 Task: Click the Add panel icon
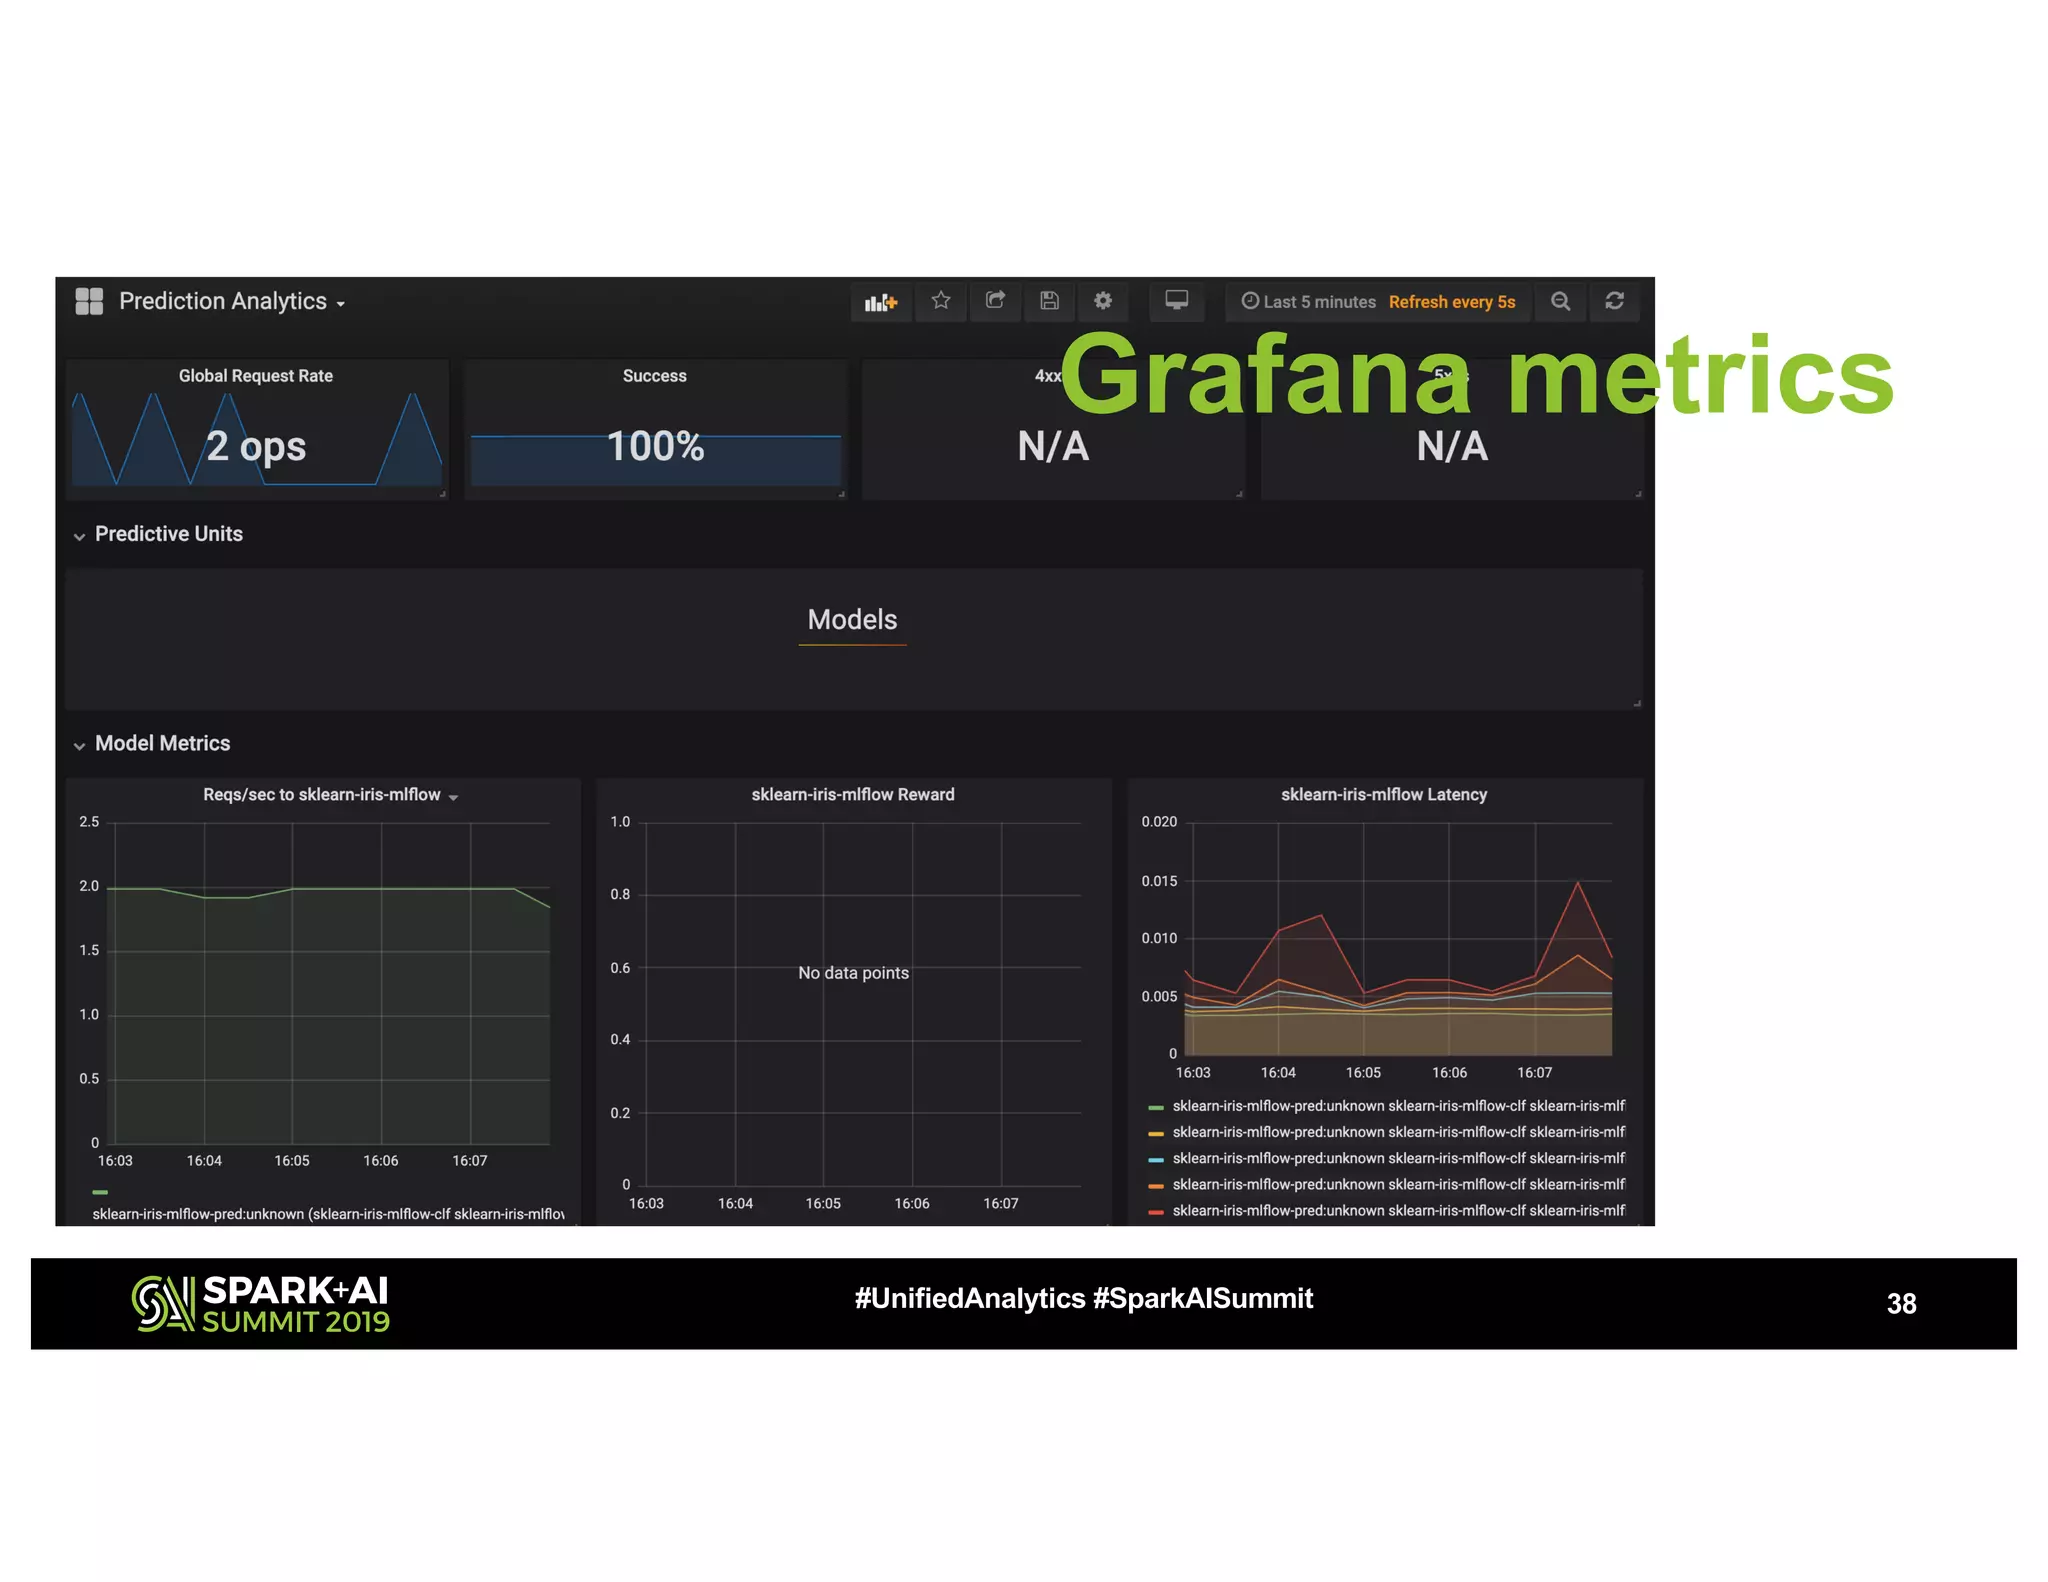(881, 301)
